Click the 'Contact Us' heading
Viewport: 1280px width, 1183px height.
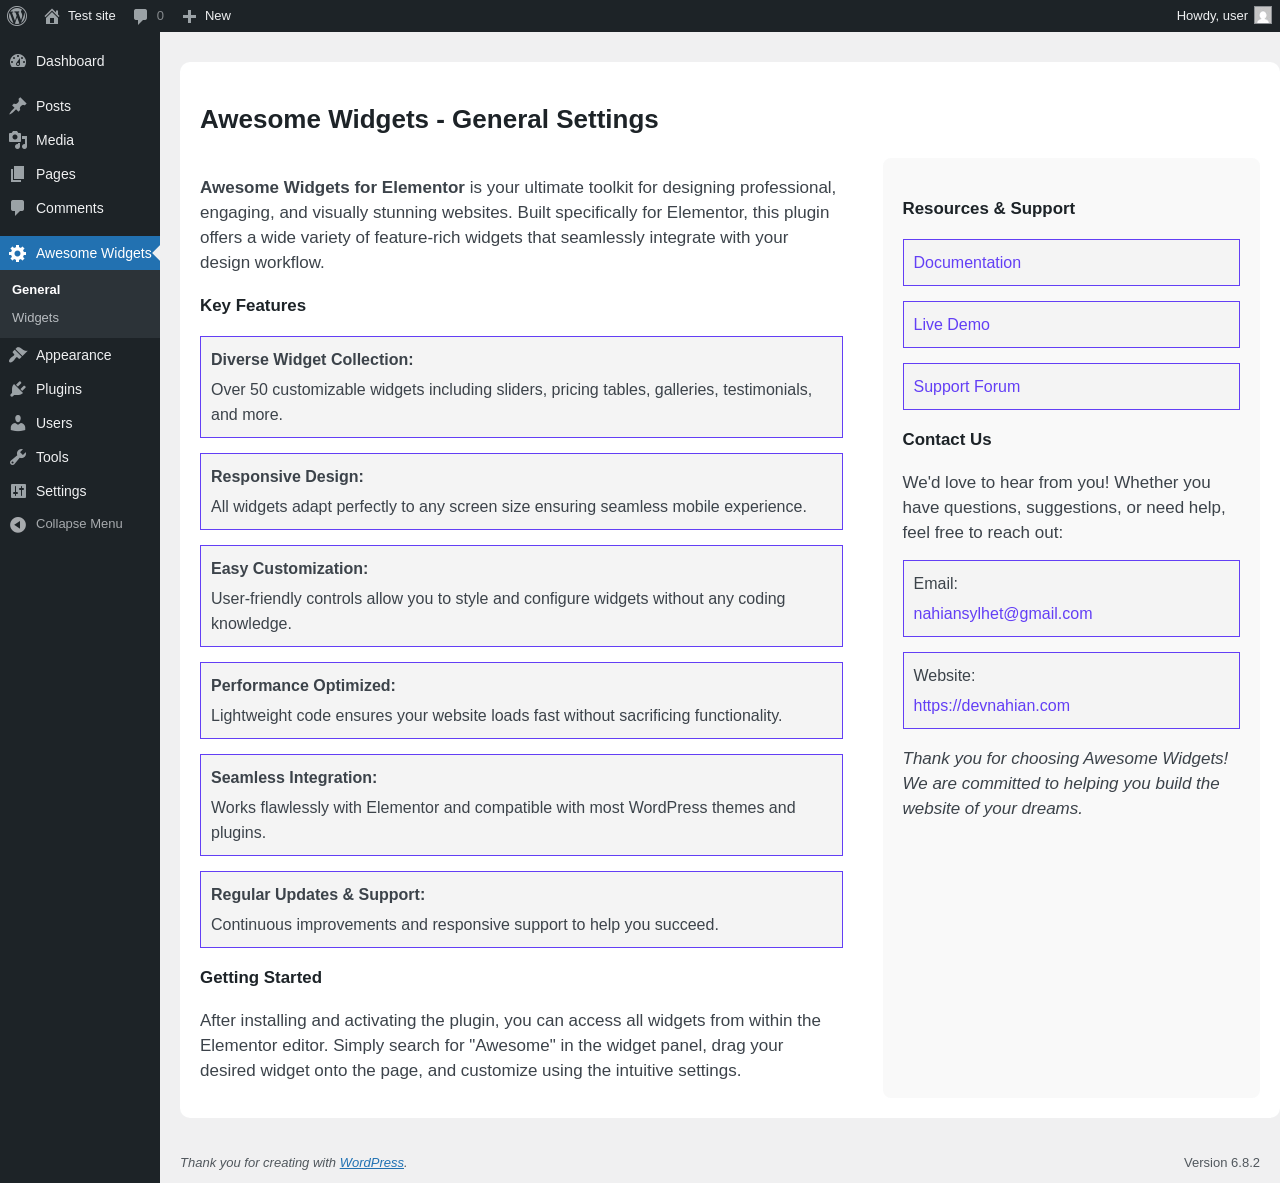[x=946, y=439]
